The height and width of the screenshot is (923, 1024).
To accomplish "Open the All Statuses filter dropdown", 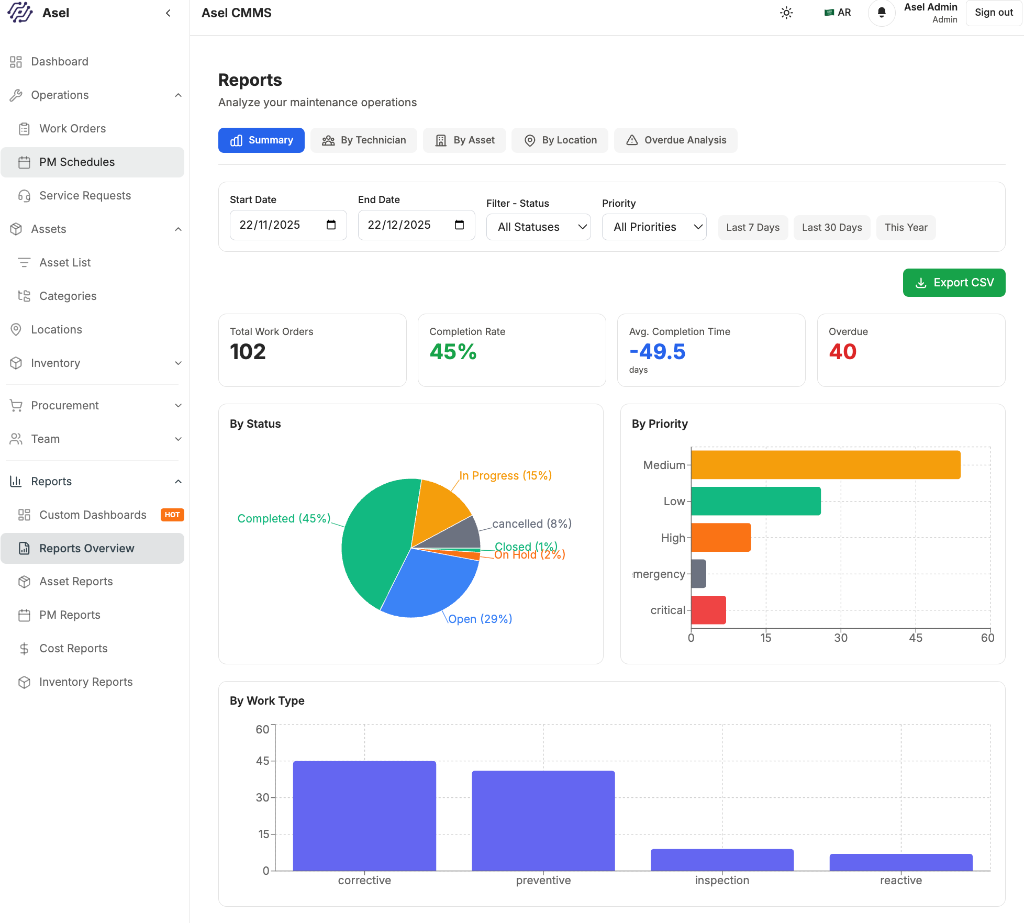I will coord(538,227).
